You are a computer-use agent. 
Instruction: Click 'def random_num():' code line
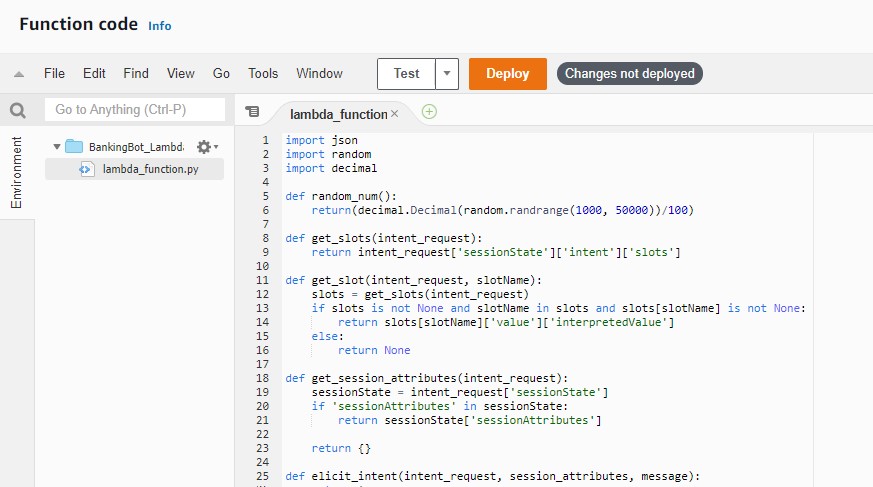pos(341,196)
